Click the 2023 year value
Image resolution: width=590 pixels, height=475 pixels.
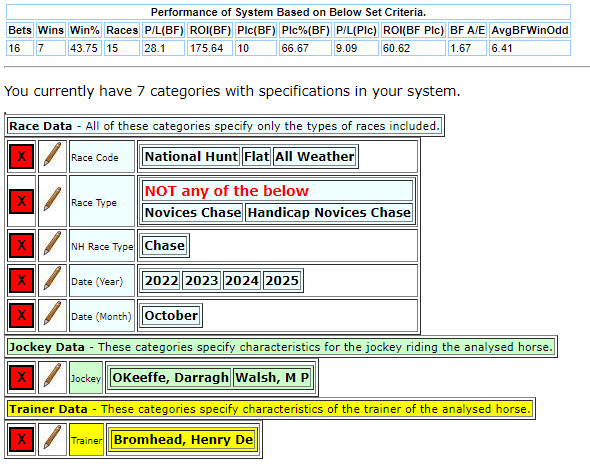[x=201, y=280]
